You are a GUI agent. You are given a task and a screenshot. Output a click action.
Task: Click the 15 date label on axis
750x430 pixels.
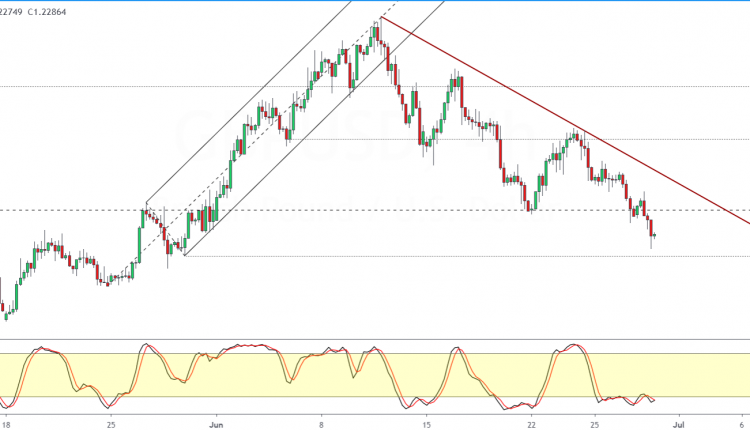[427, 425]
